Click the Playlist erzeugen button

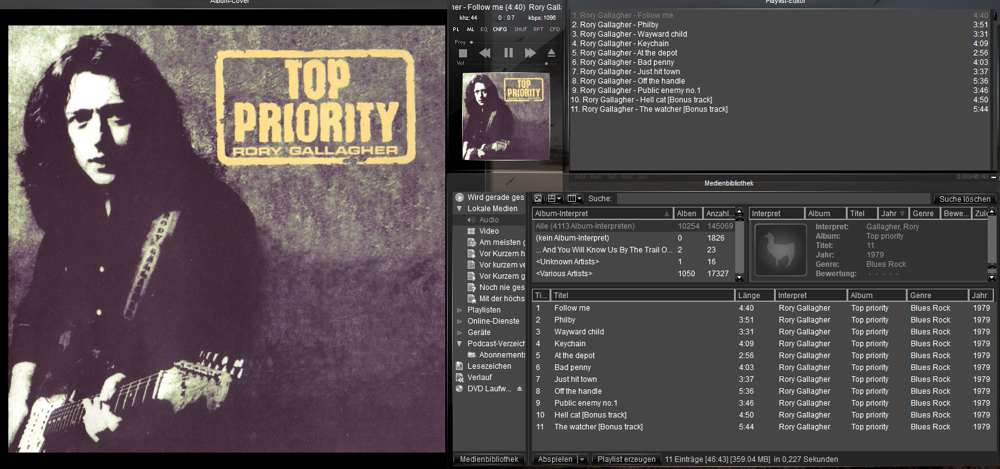point(626,459)
